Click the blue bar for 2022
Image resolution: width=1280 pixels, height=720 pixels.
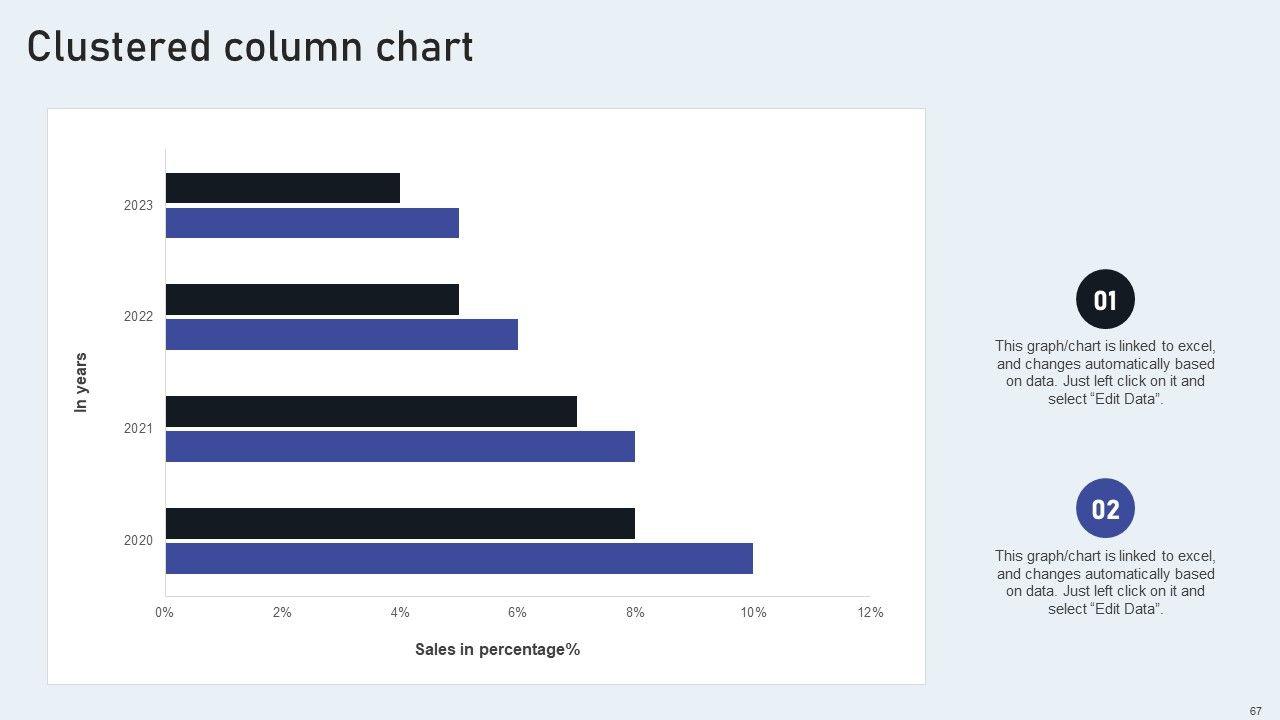341,335
